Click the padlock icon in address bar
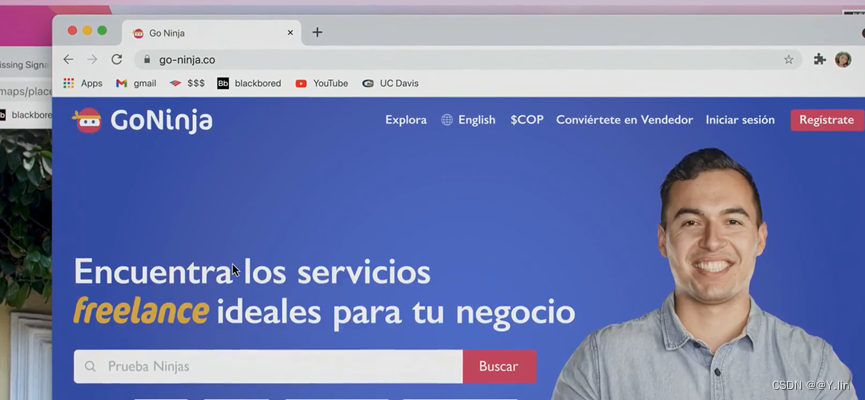The image size is (865, 400). [147, 60]
